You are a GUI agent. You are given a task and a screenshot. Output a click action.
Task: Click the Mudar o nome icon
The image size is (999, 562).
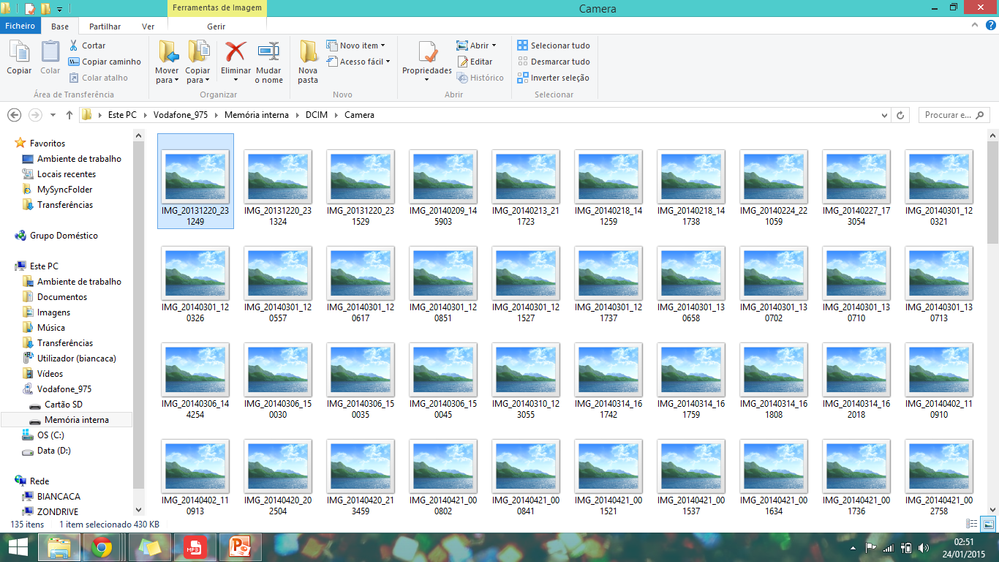(x=268, y=53)
